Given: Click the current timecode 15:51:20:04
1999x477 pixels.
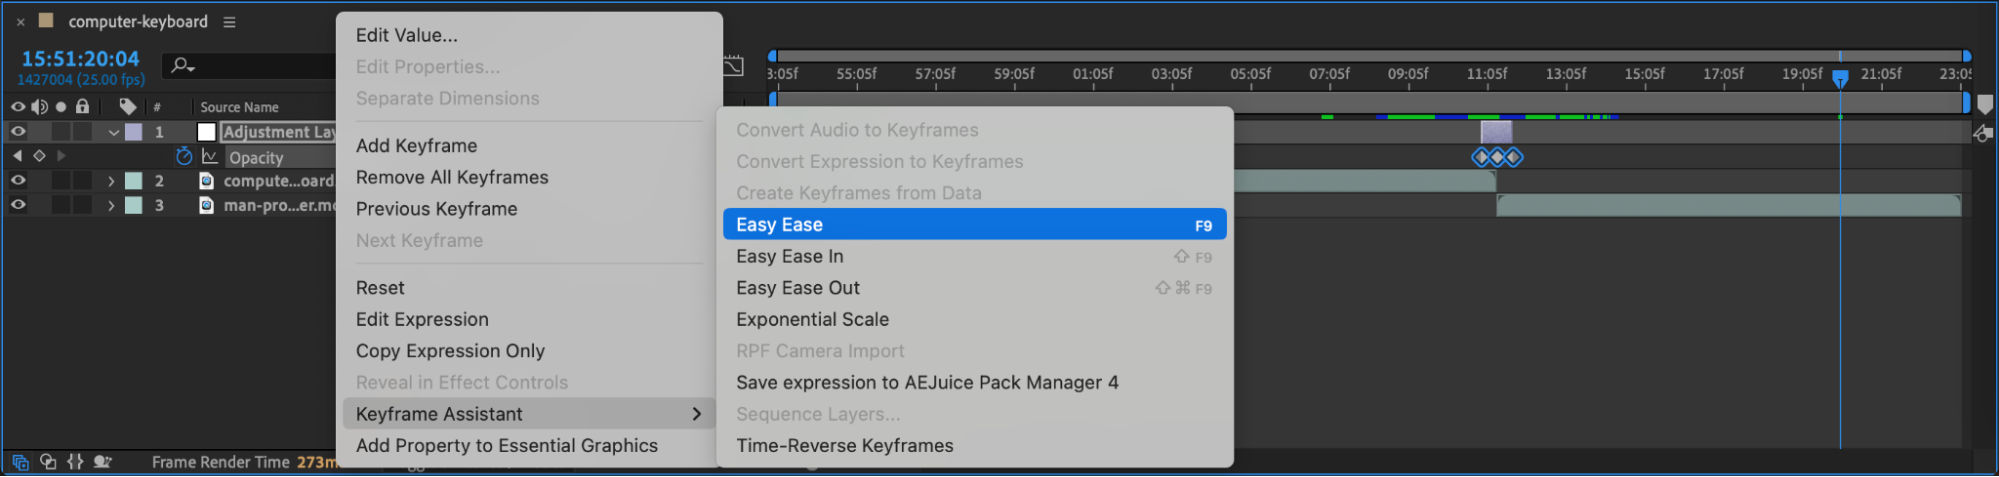Looking at the screenshot, I should click(x=80, y=59).
